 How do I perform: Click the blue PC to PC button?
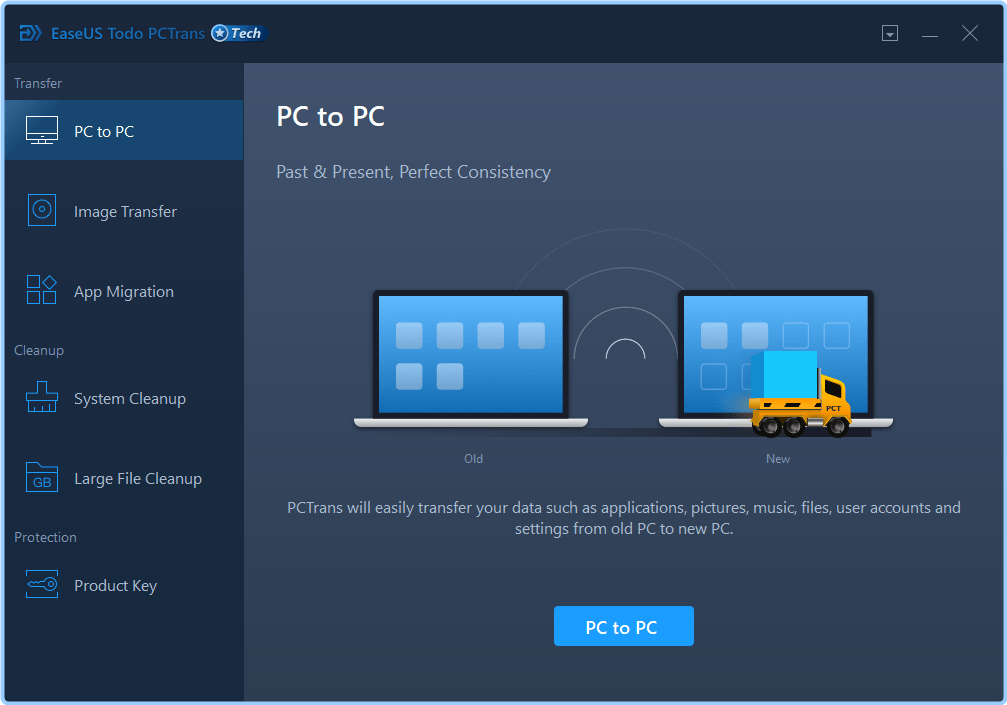coord(624,626)
